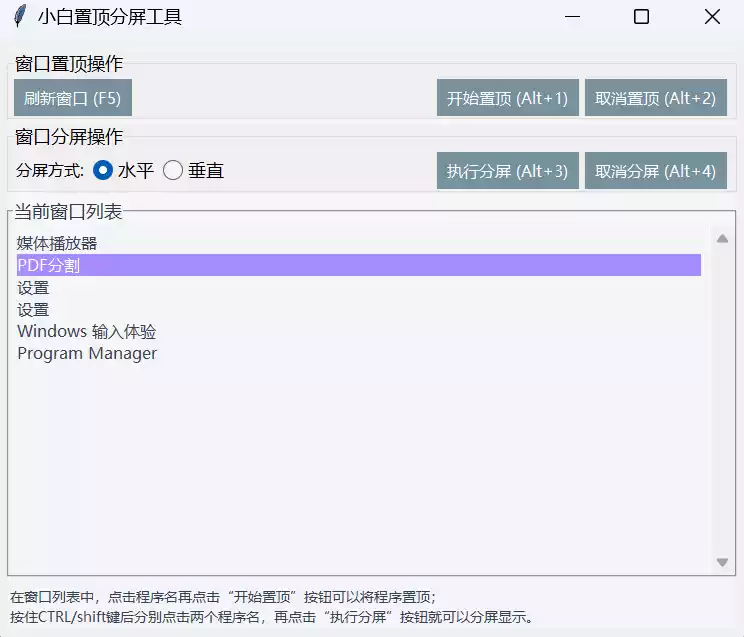This screenshot has width=744, height=637.
Task: Click the window list's vertical scrollbar track
Action: pyautogui.click(x=722, y=400)
